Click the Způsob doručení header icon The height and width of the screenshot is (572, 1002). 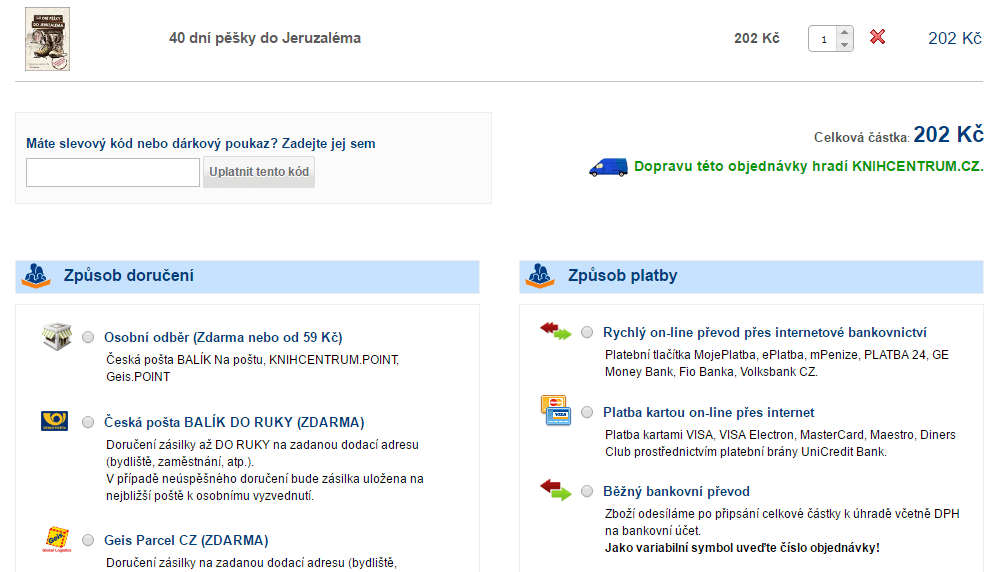click(x=36, y=276)
